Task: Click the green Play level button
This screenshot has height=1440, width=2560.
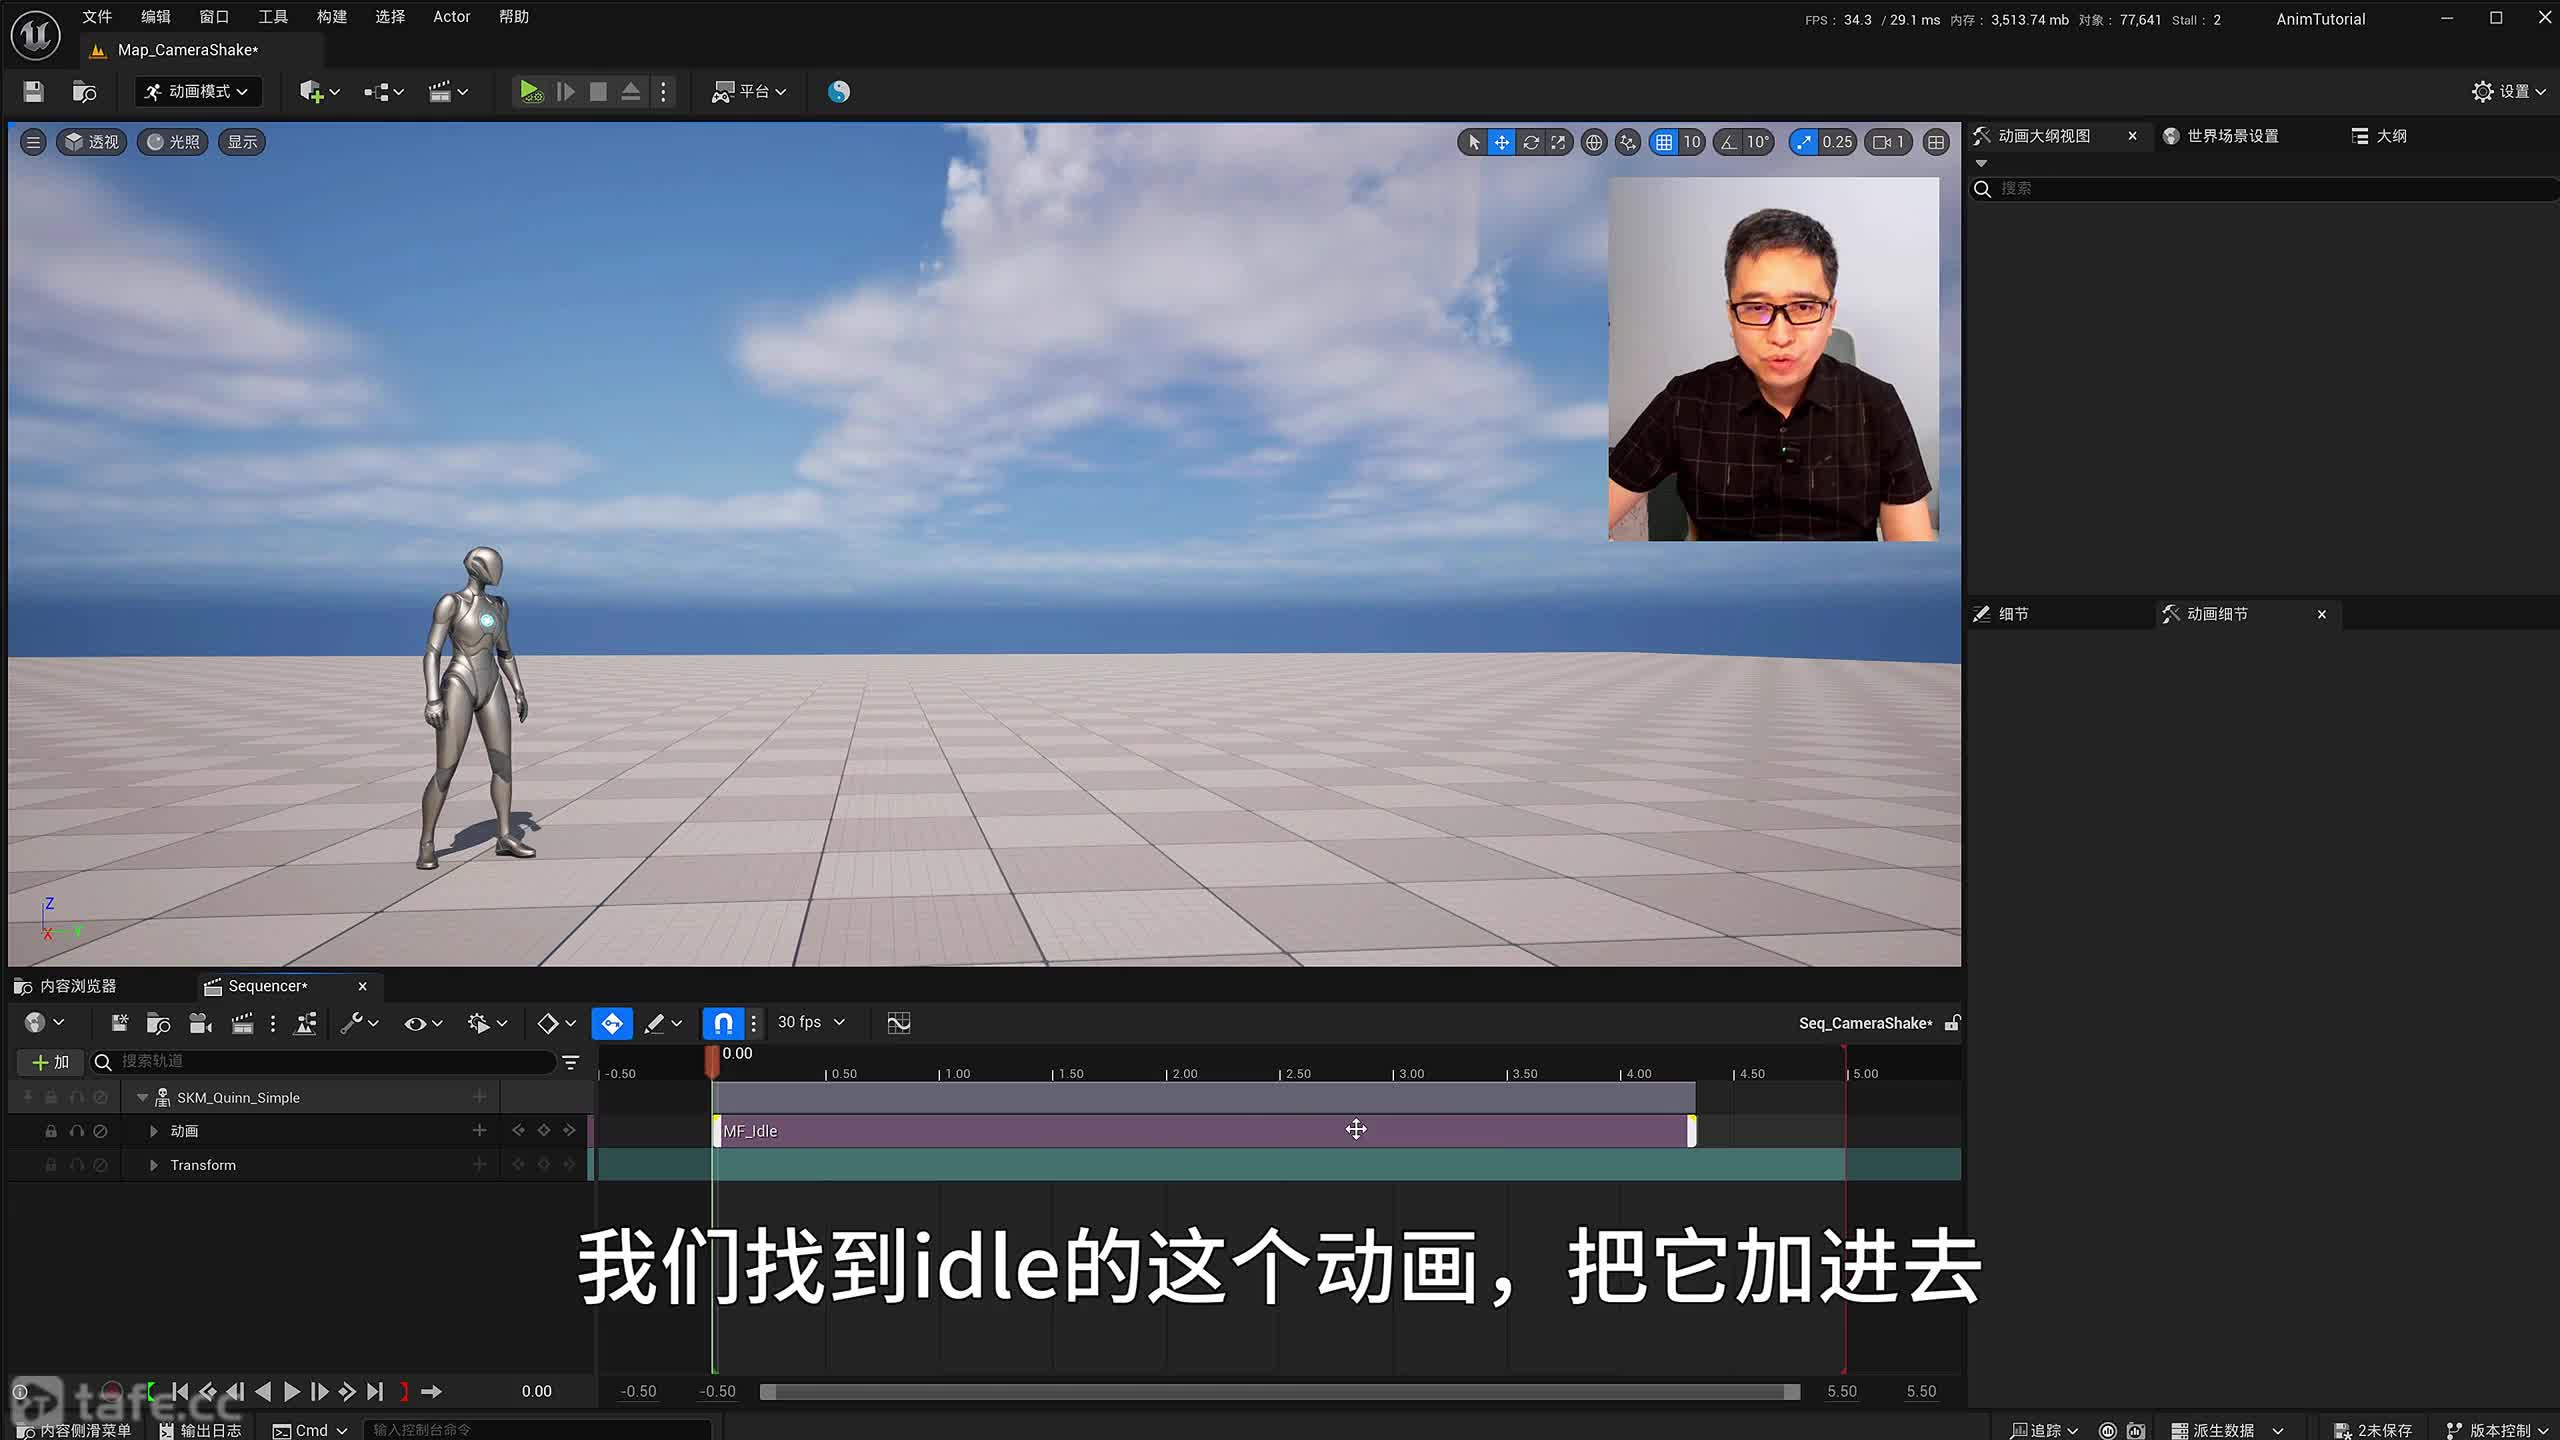Action: pos(530,92)
